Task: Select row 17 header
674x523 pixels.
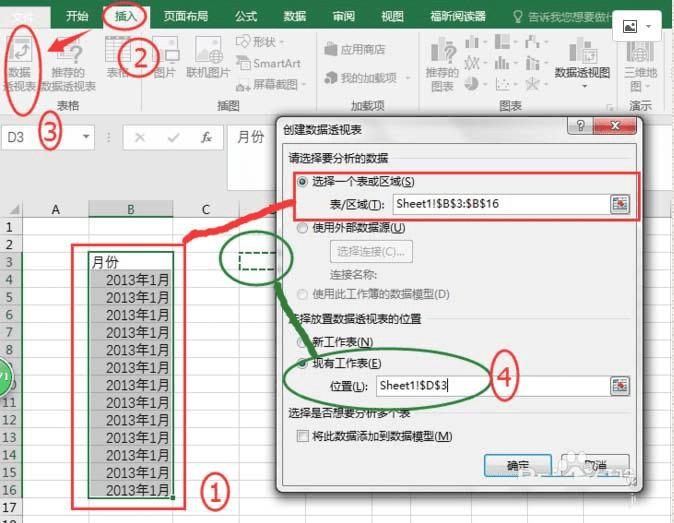Action: pos(9,508)
